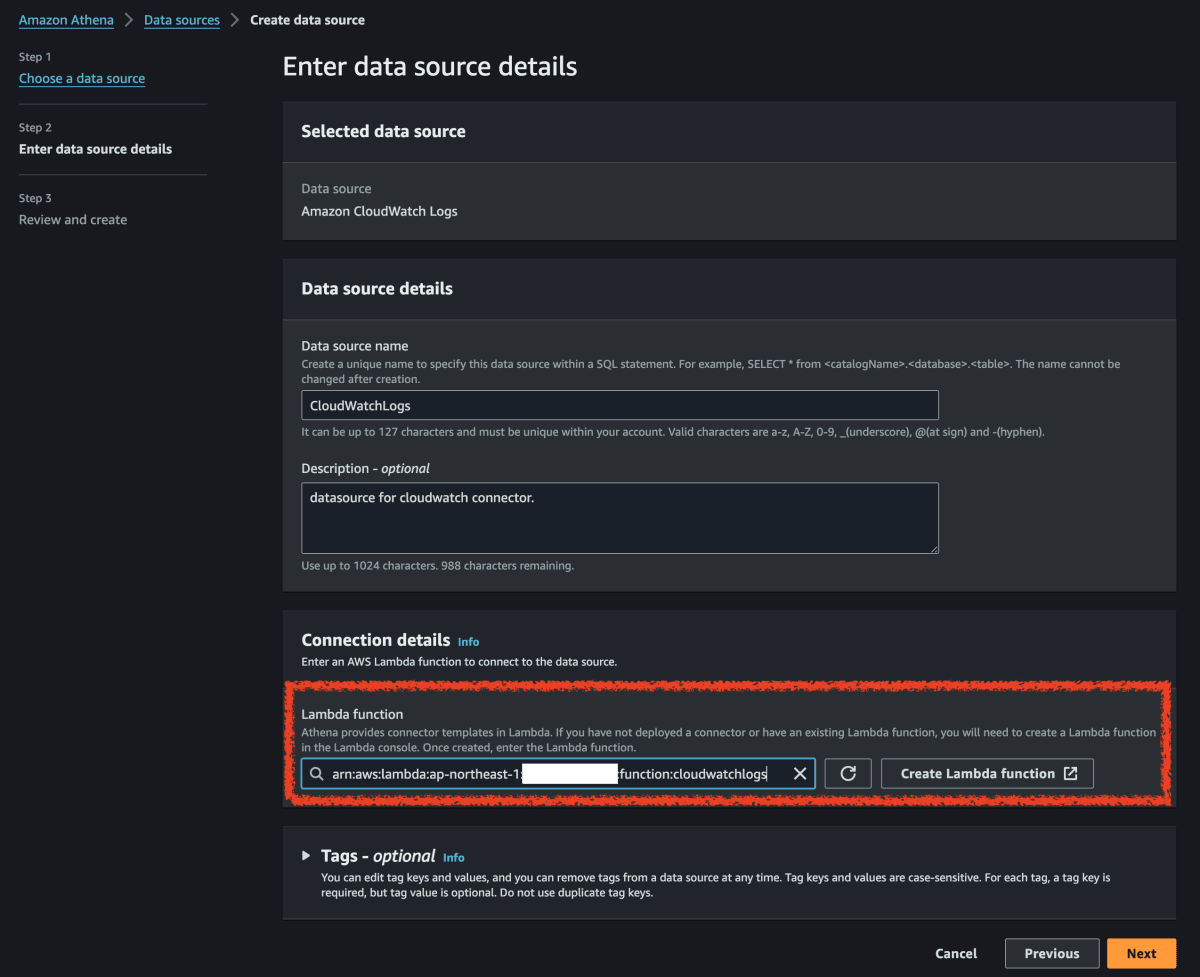Click the search magnifier in Lambda field
Screen dimensions: 1200x977
tap(317, 773)
